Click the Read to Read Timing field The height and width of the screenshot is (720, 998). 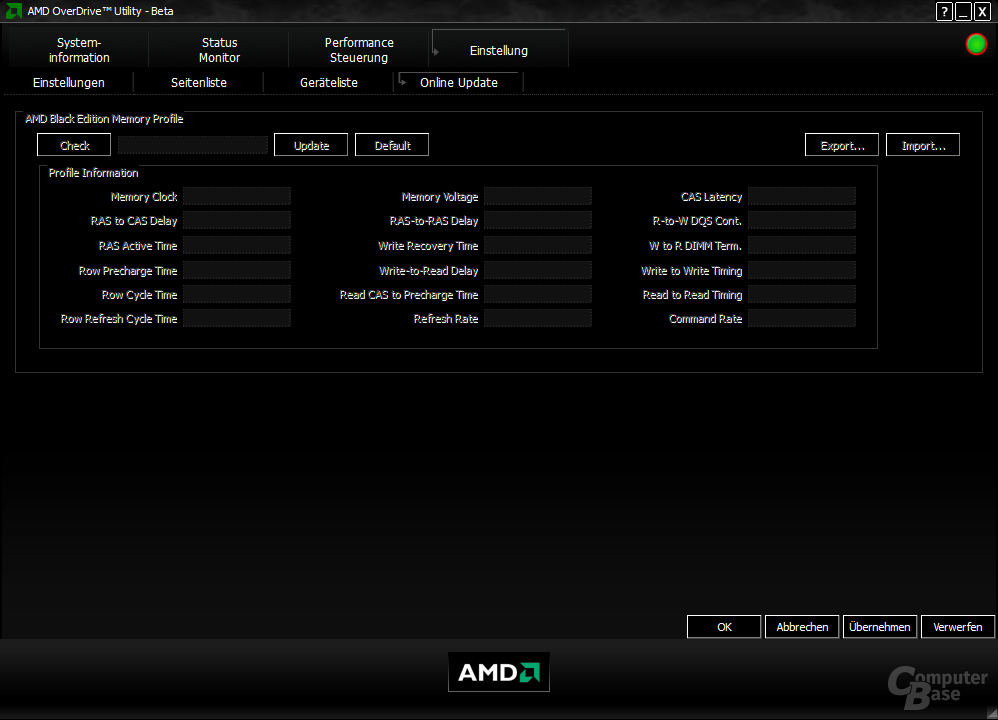pyautogui.click(x=802, y=294)
